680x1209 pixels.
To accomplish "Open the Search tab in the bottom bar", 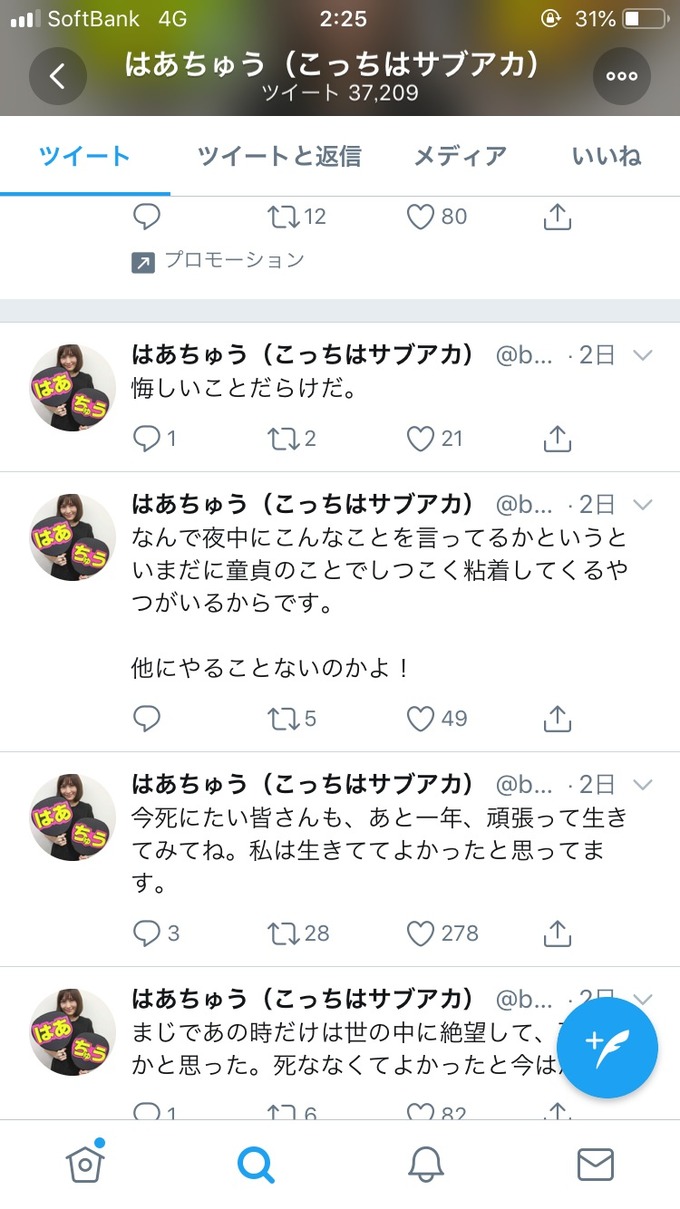I will pyautogui.click(x=255, y=1164).
